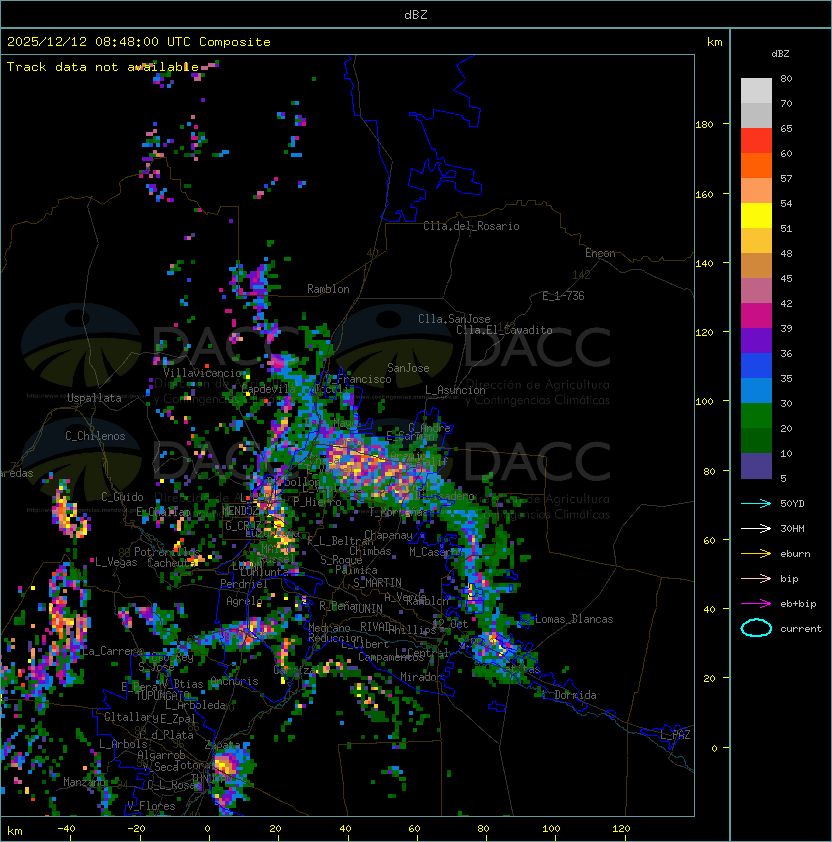832x842 pixels.
Task: Click 'L_Dormida' place label
Action: click(x=569, y=695)
